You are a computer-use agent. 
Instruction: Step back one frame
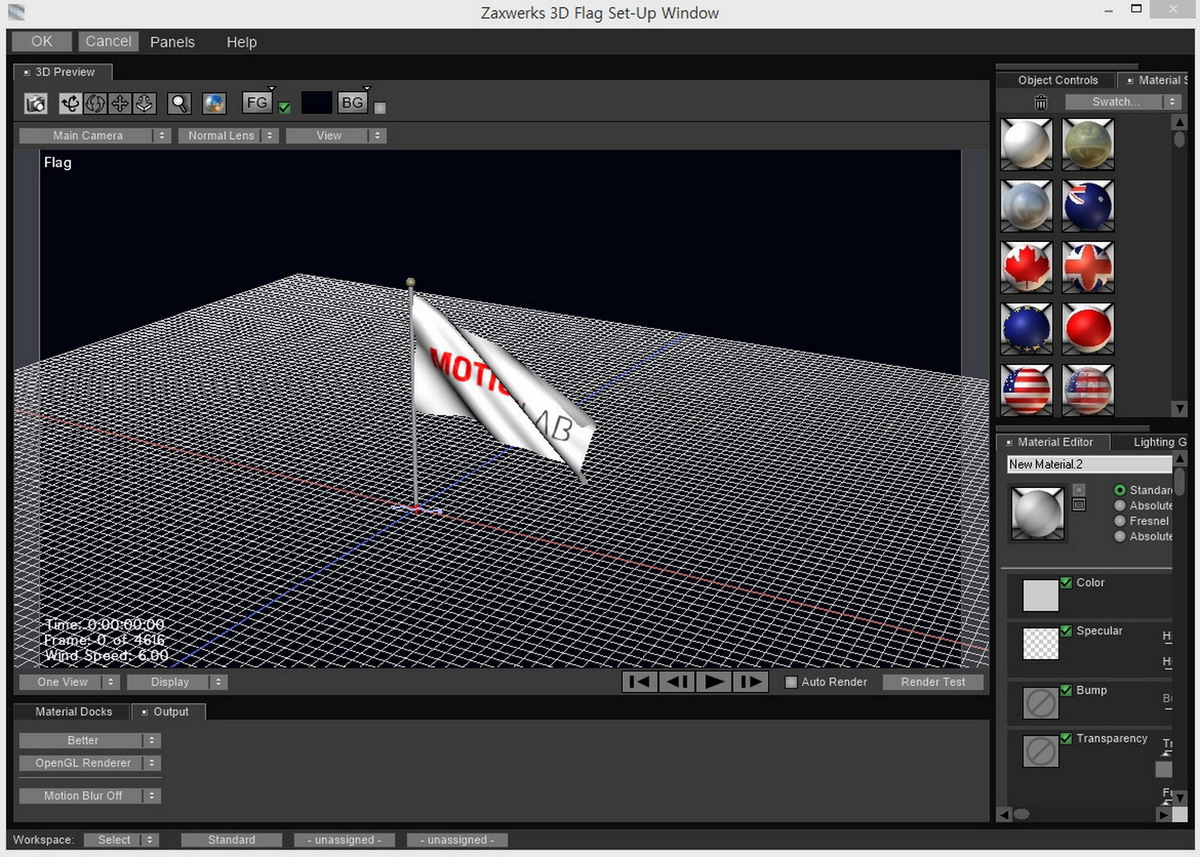(x=677, y=682)
